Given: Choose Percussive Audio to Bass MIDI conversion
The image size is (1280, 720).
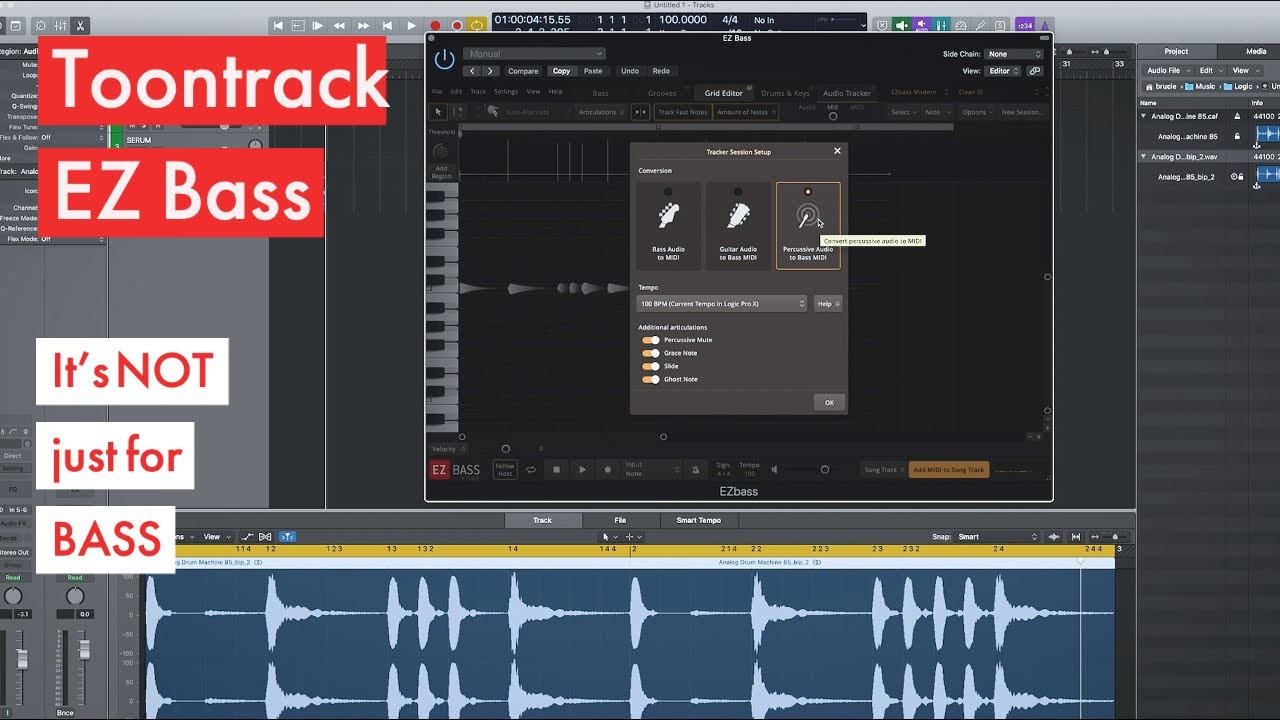Looking at the screenshot, I should (808, 225).
